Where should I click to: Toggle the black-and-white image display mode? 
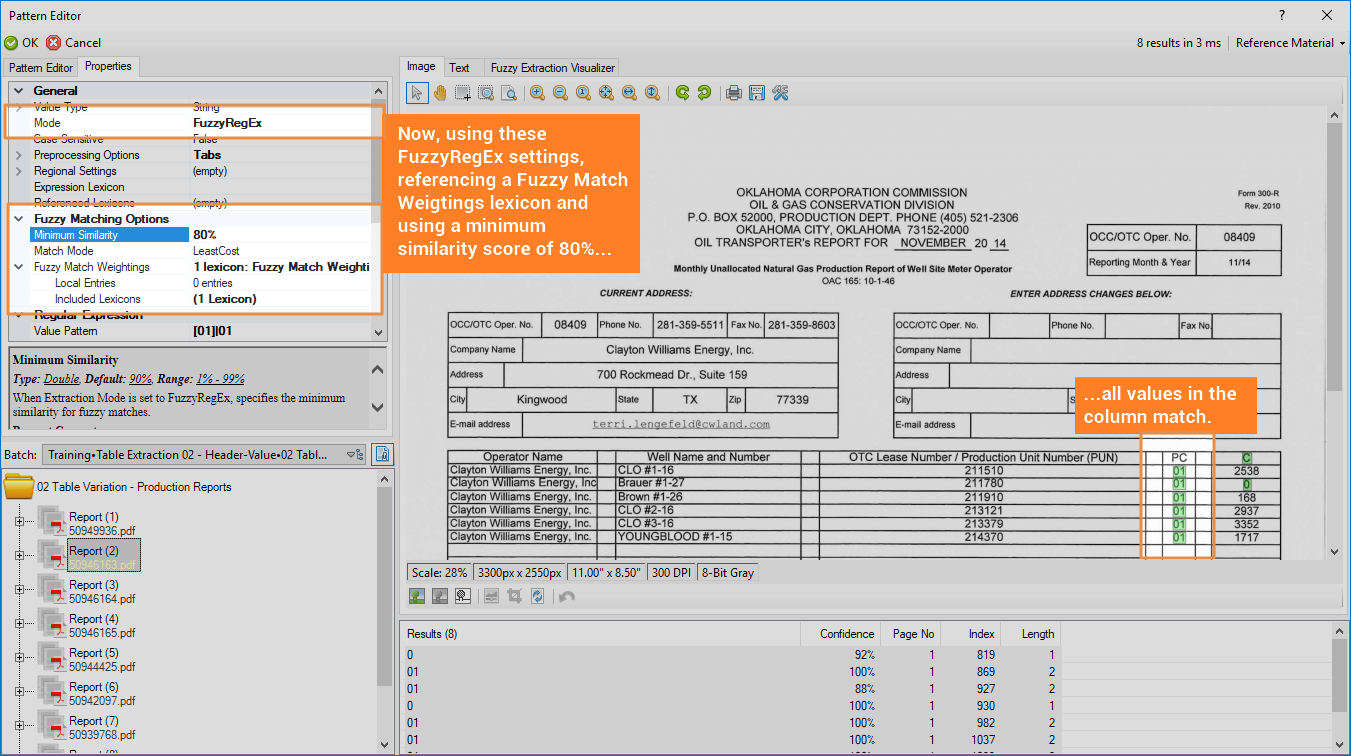coord(462,596)
